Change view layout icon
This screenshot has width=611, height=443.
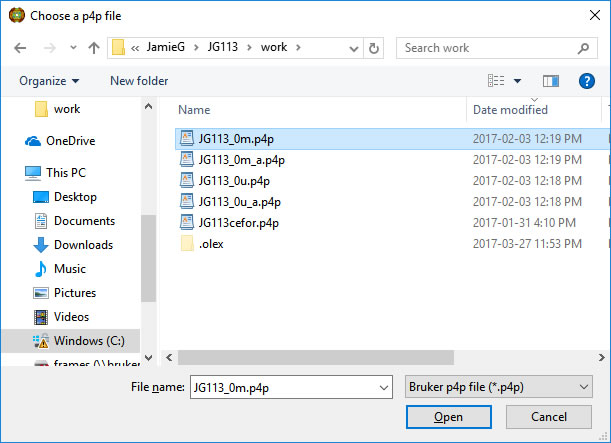point(496,81)
